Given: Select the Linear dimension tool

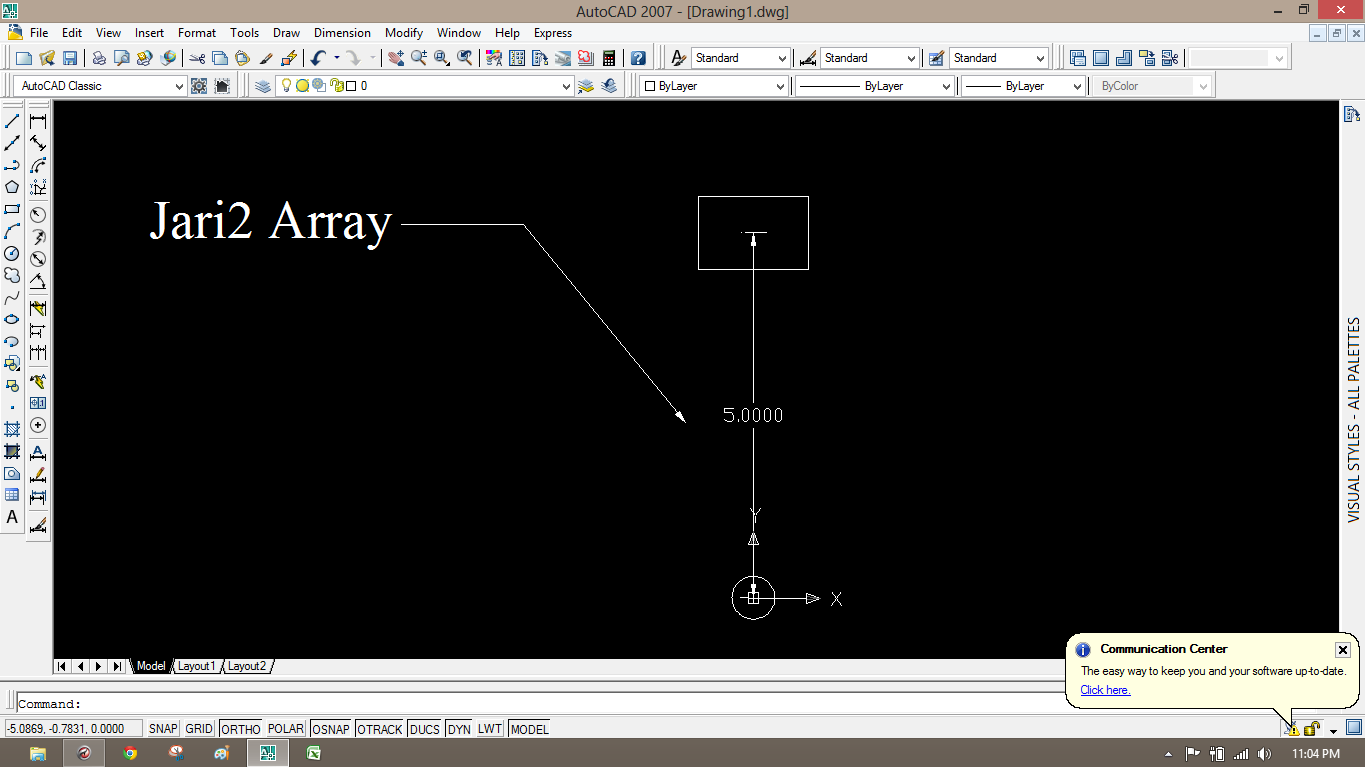Looking at the screenshot, I should (38, 121).
